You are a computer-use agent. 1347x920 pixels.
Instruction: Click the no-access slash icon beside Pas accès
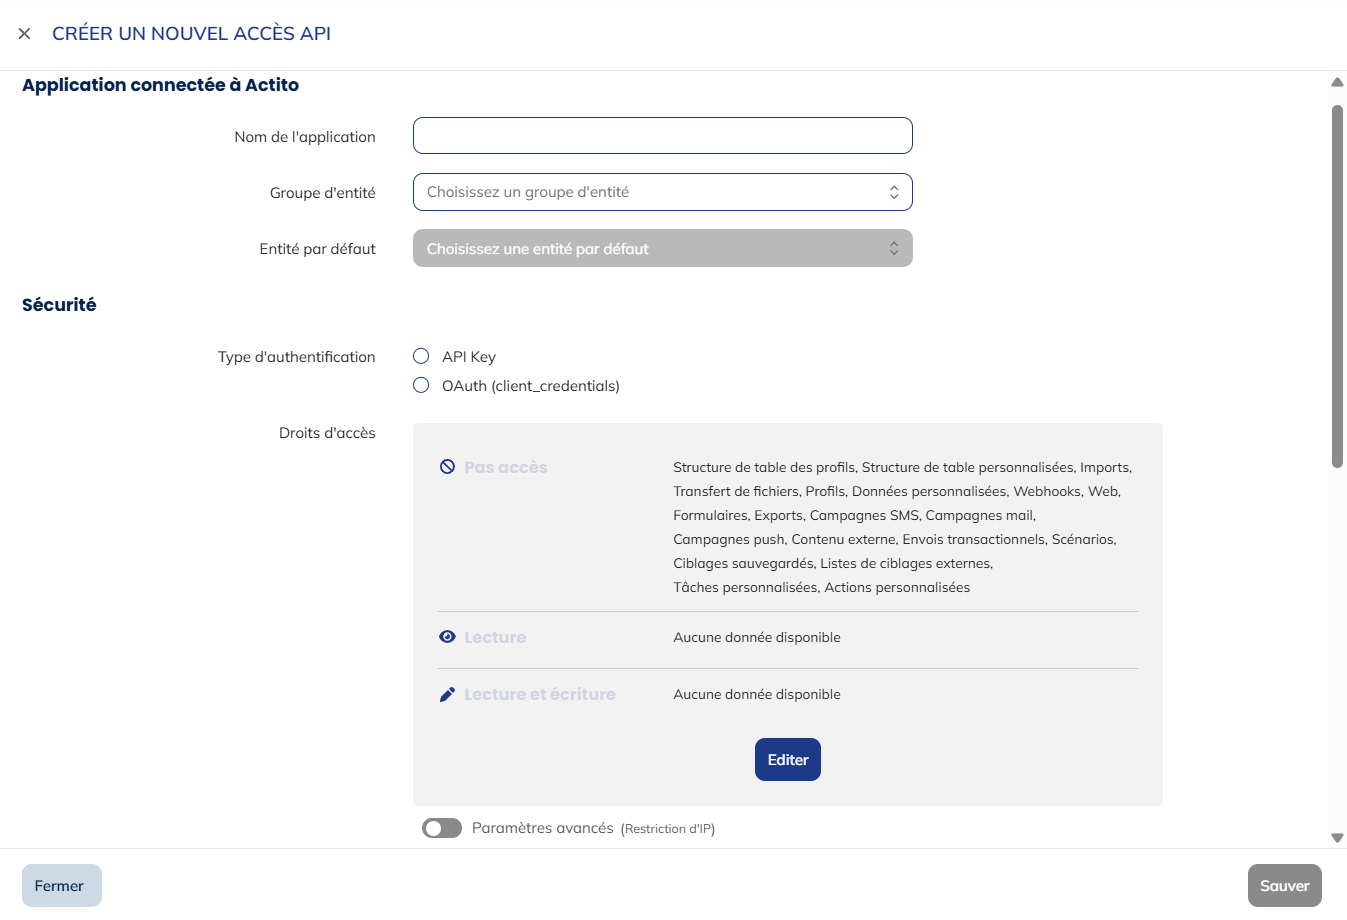pyautogui.click(x=447, y=466)
